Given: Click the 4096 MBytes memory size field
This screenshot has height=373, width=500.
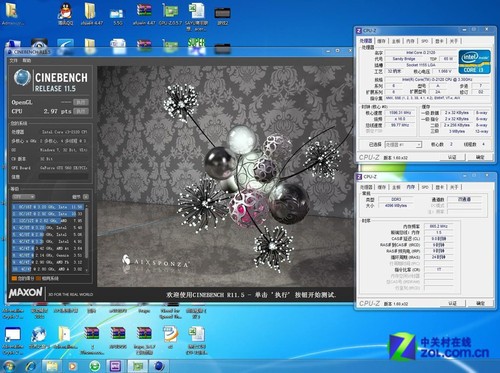Looking at the screenshot, I should pos(396,206).
